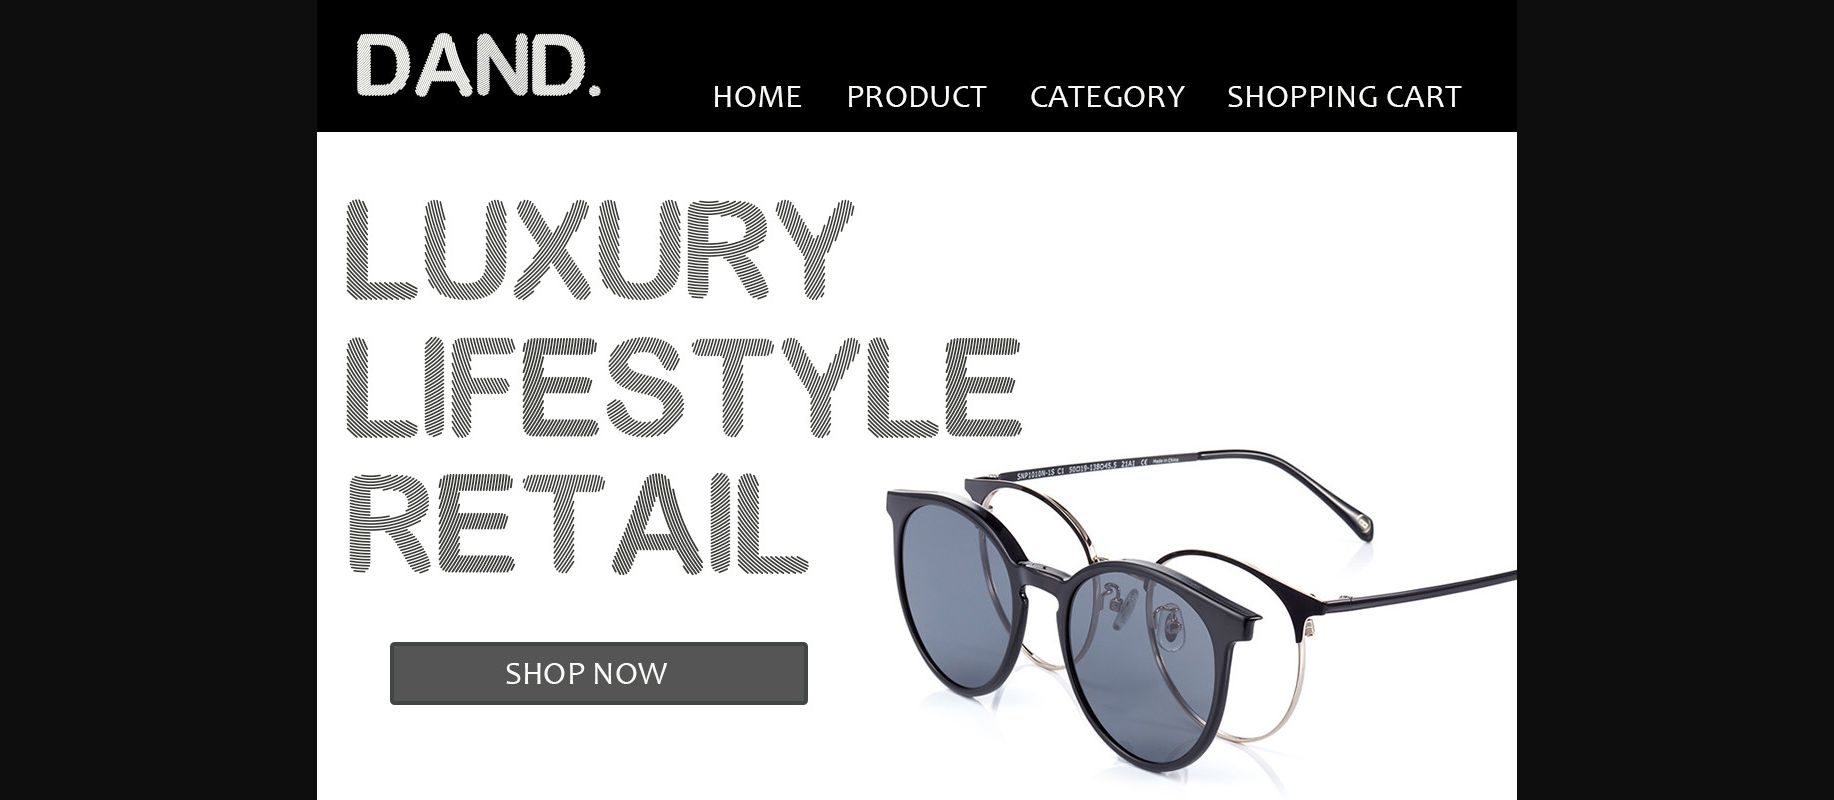Open the HOME navigation link
Screen dimensions: 1834x800
[757, 97]
